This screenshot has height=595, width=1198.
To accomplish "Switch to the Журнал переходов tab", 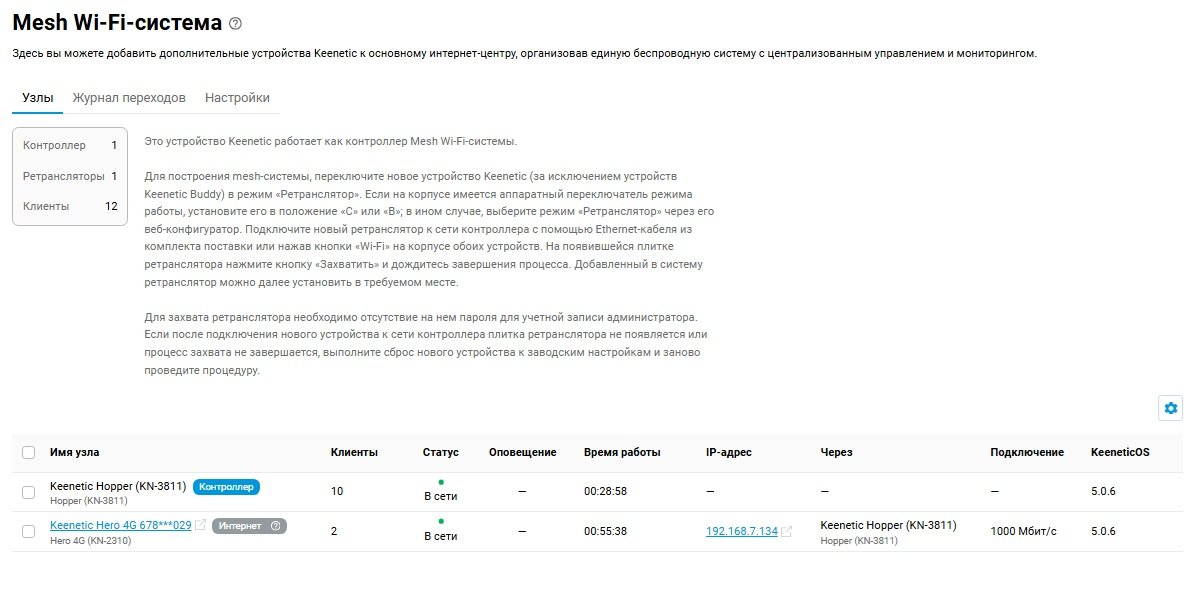I will click(x=129, y=98).
